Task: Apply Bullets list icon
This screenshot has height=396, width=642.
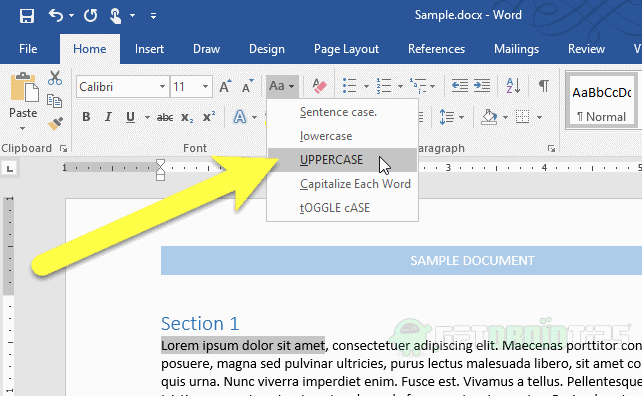Action: pos(349,86)
